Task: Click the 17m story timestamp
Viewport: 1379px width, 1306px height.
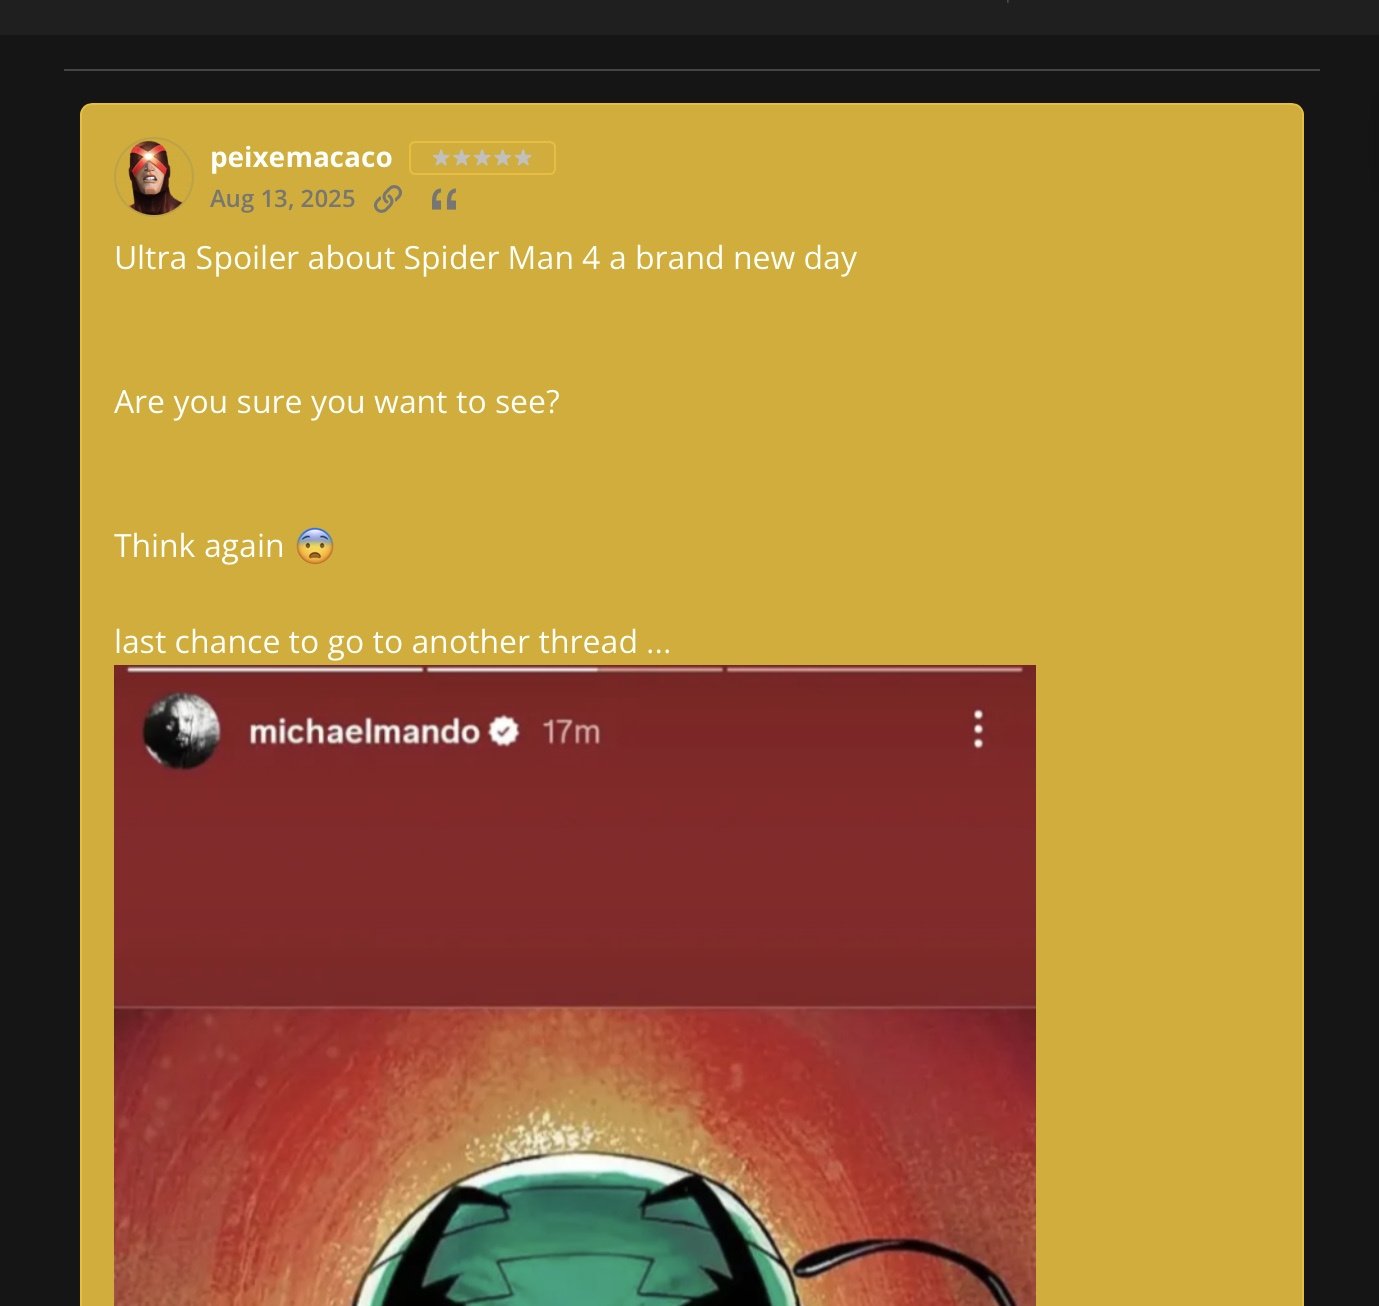Action: (x=571, y=732)
